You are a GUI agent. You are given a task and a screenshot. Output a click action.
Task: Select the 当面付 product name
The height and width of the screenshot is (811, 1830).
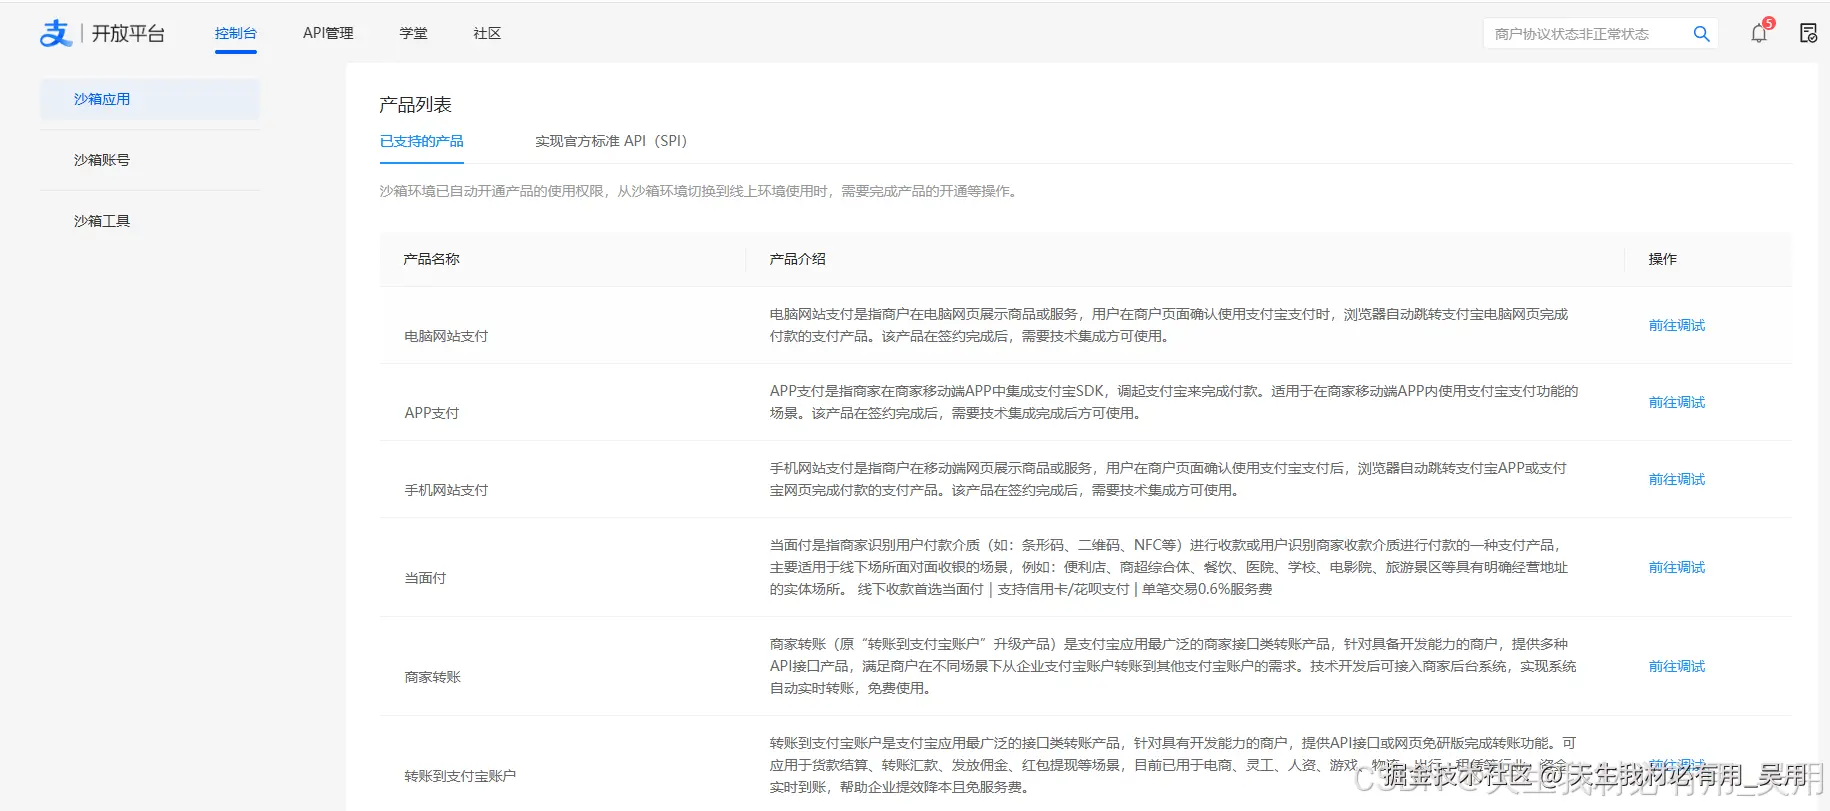tap(425, 578)
